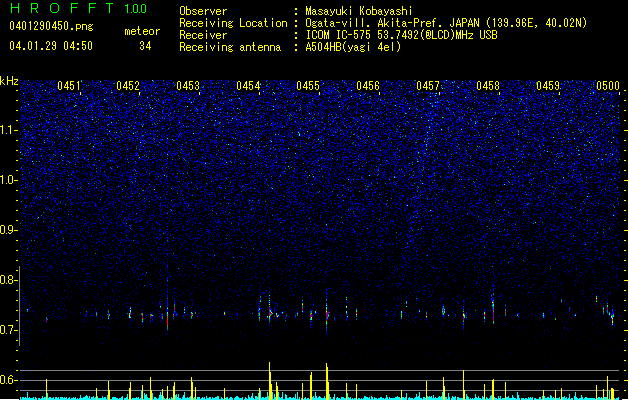Click the 0454 time marker
This screenshot has height=400, width=629.
click(x=248, y=85)
